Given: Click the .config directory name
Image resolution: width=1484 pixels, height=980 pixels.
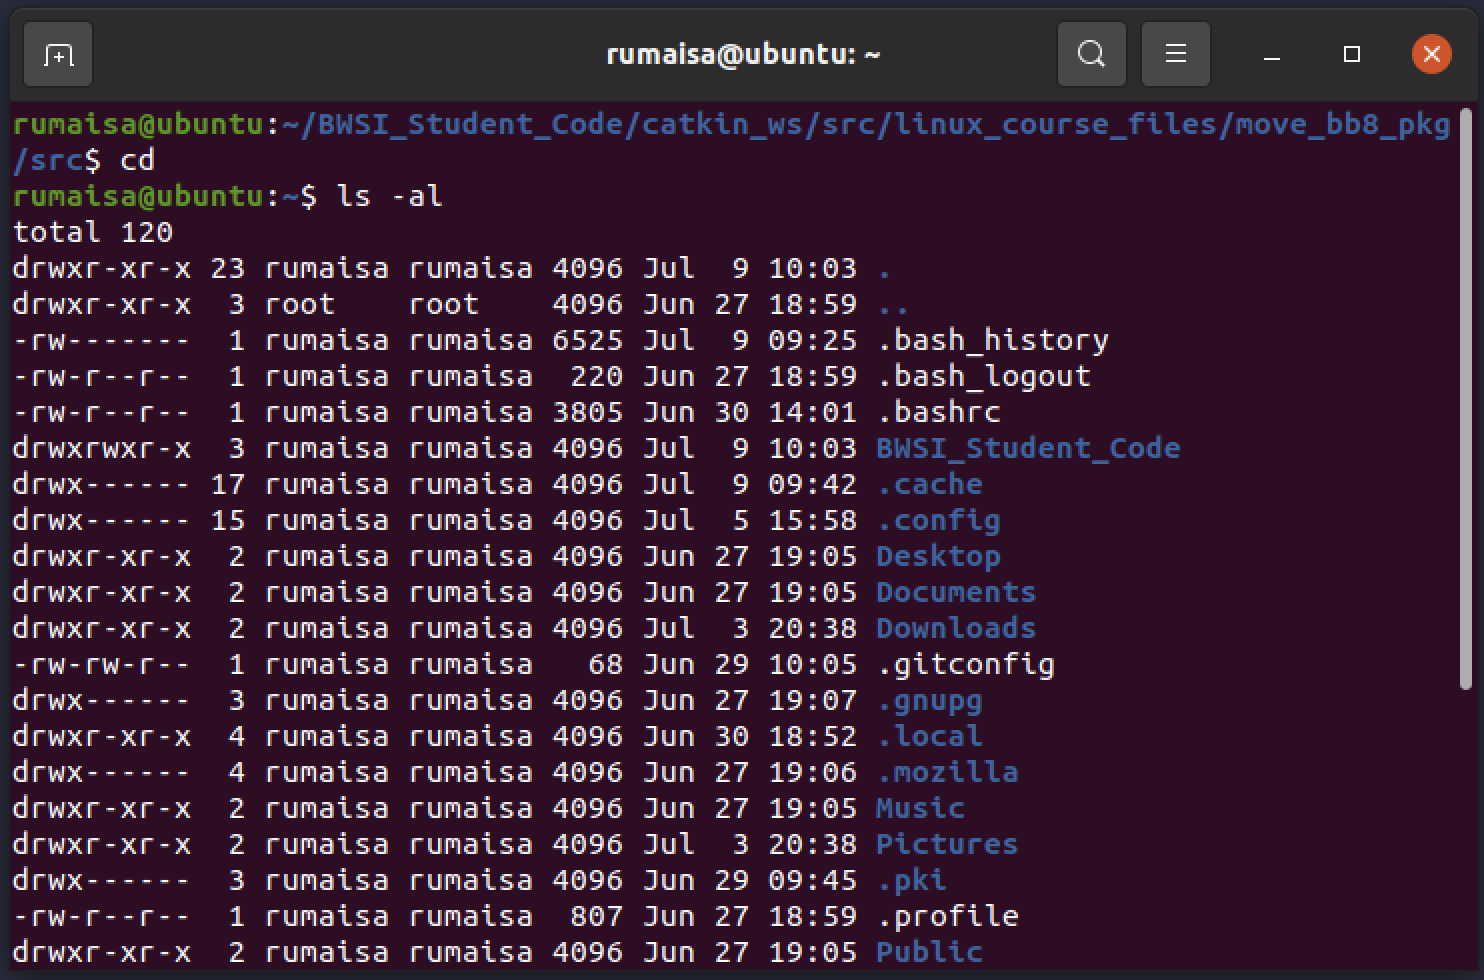Looking at the screenshot, I should point(939,520).
